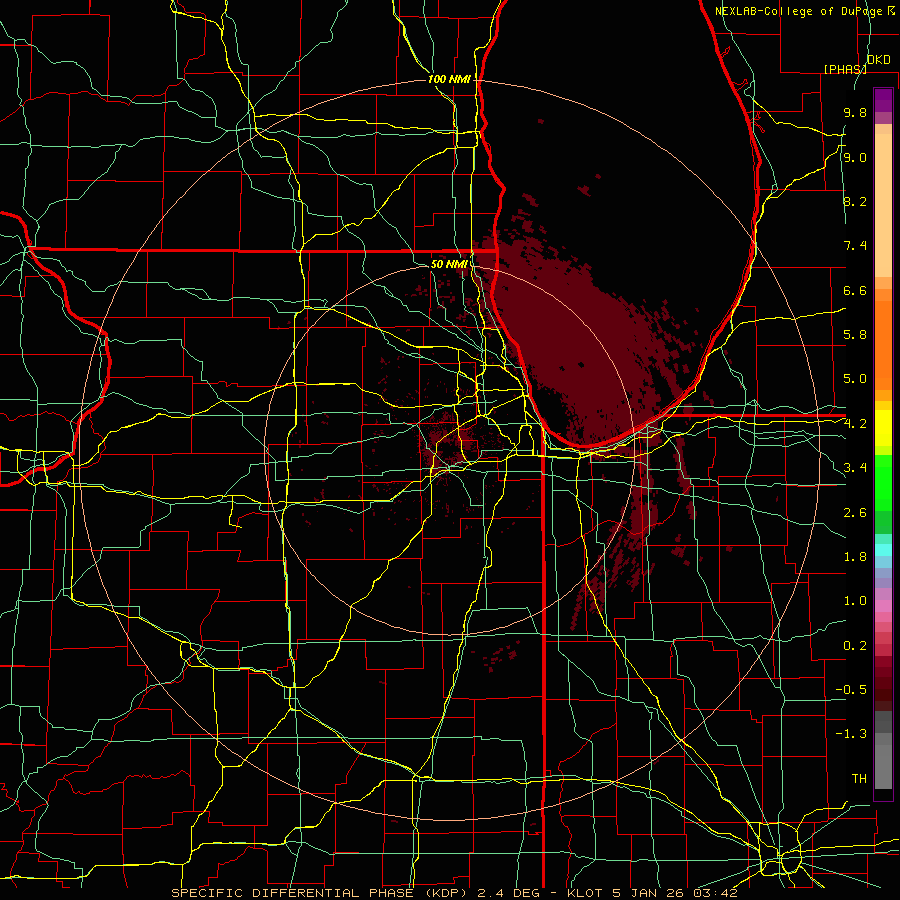The width and height of the screenshot is (900, 900).
Task: Click the 0.2 scale value
Action: (x=855, y=646)
